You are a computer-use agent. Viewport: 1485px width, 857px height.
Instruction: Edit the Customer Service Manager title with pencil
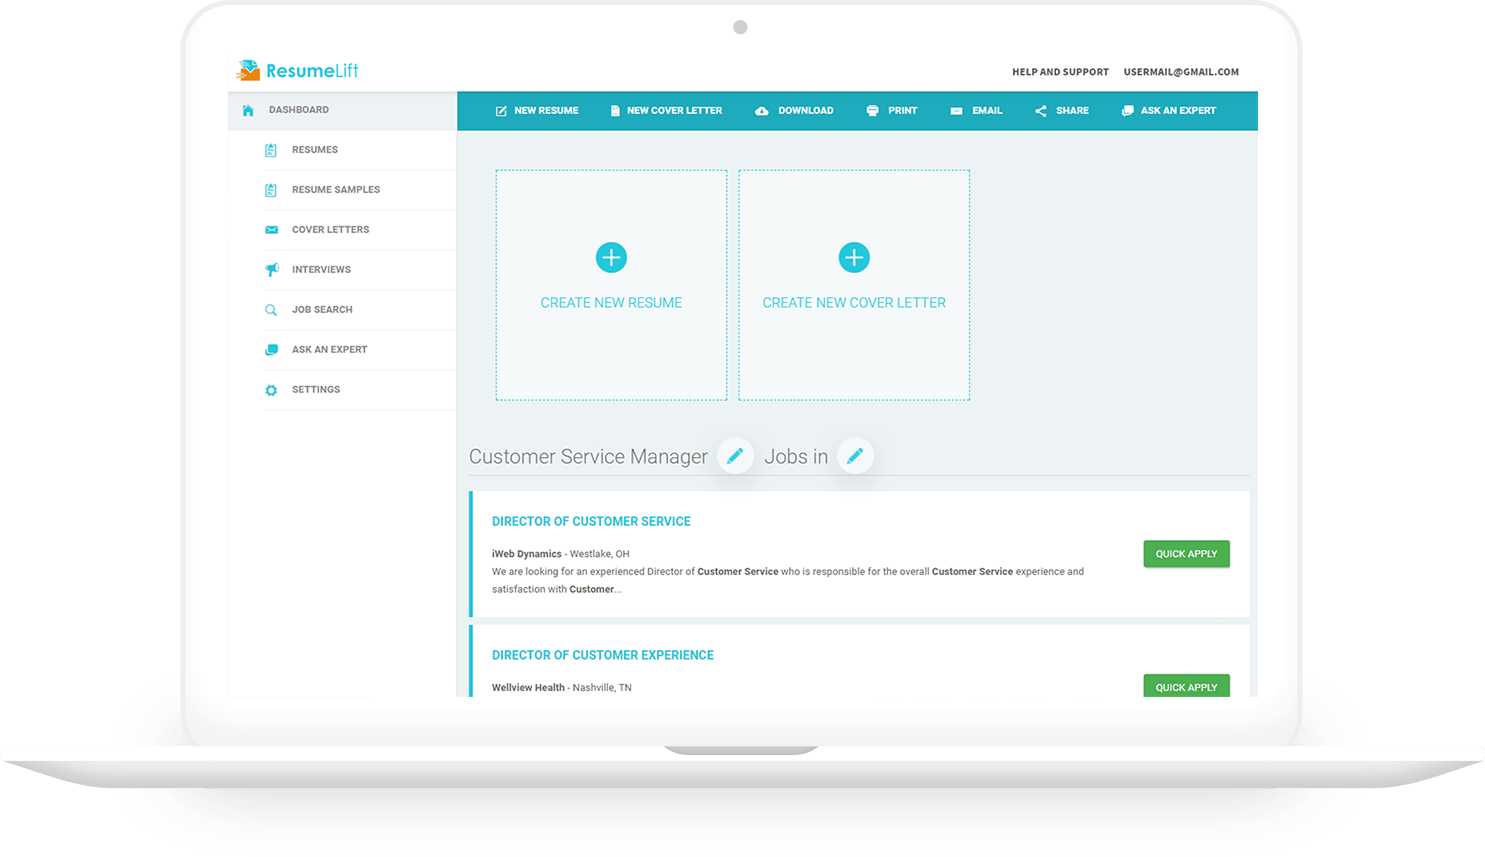click(x=735, y=456)
